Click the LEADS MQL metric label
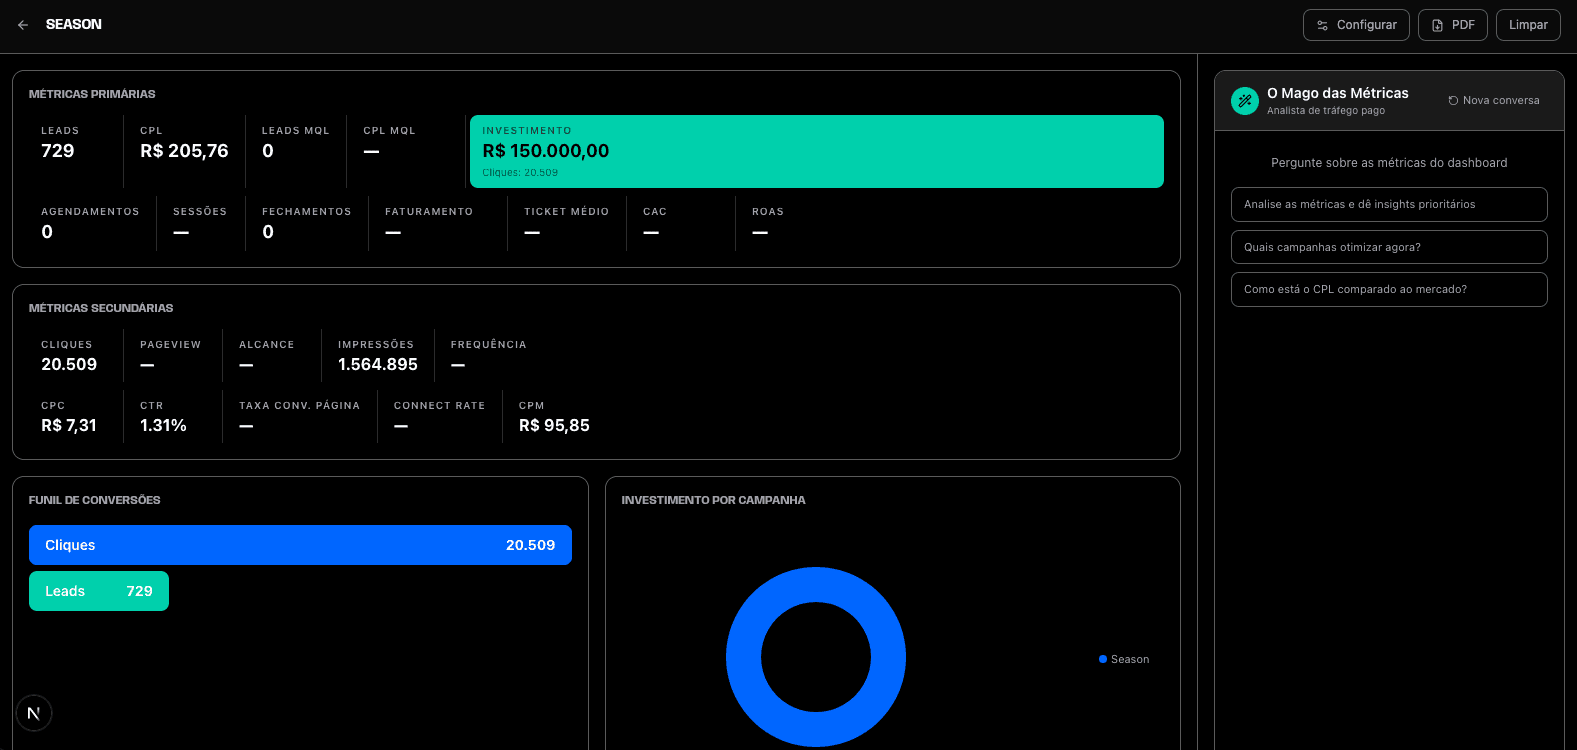 click(x=296, y=131)
